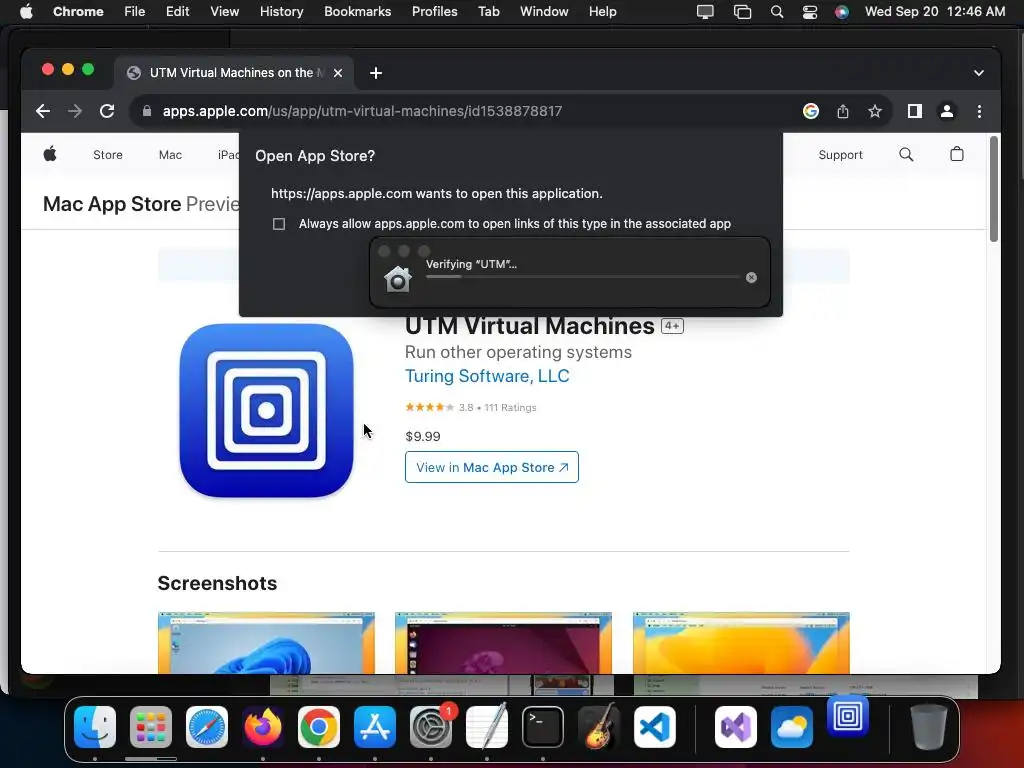1024x768 pixels.
Task: Click the date and time in the menu bar
Action: pyautogui.click(x=935, y=12)
